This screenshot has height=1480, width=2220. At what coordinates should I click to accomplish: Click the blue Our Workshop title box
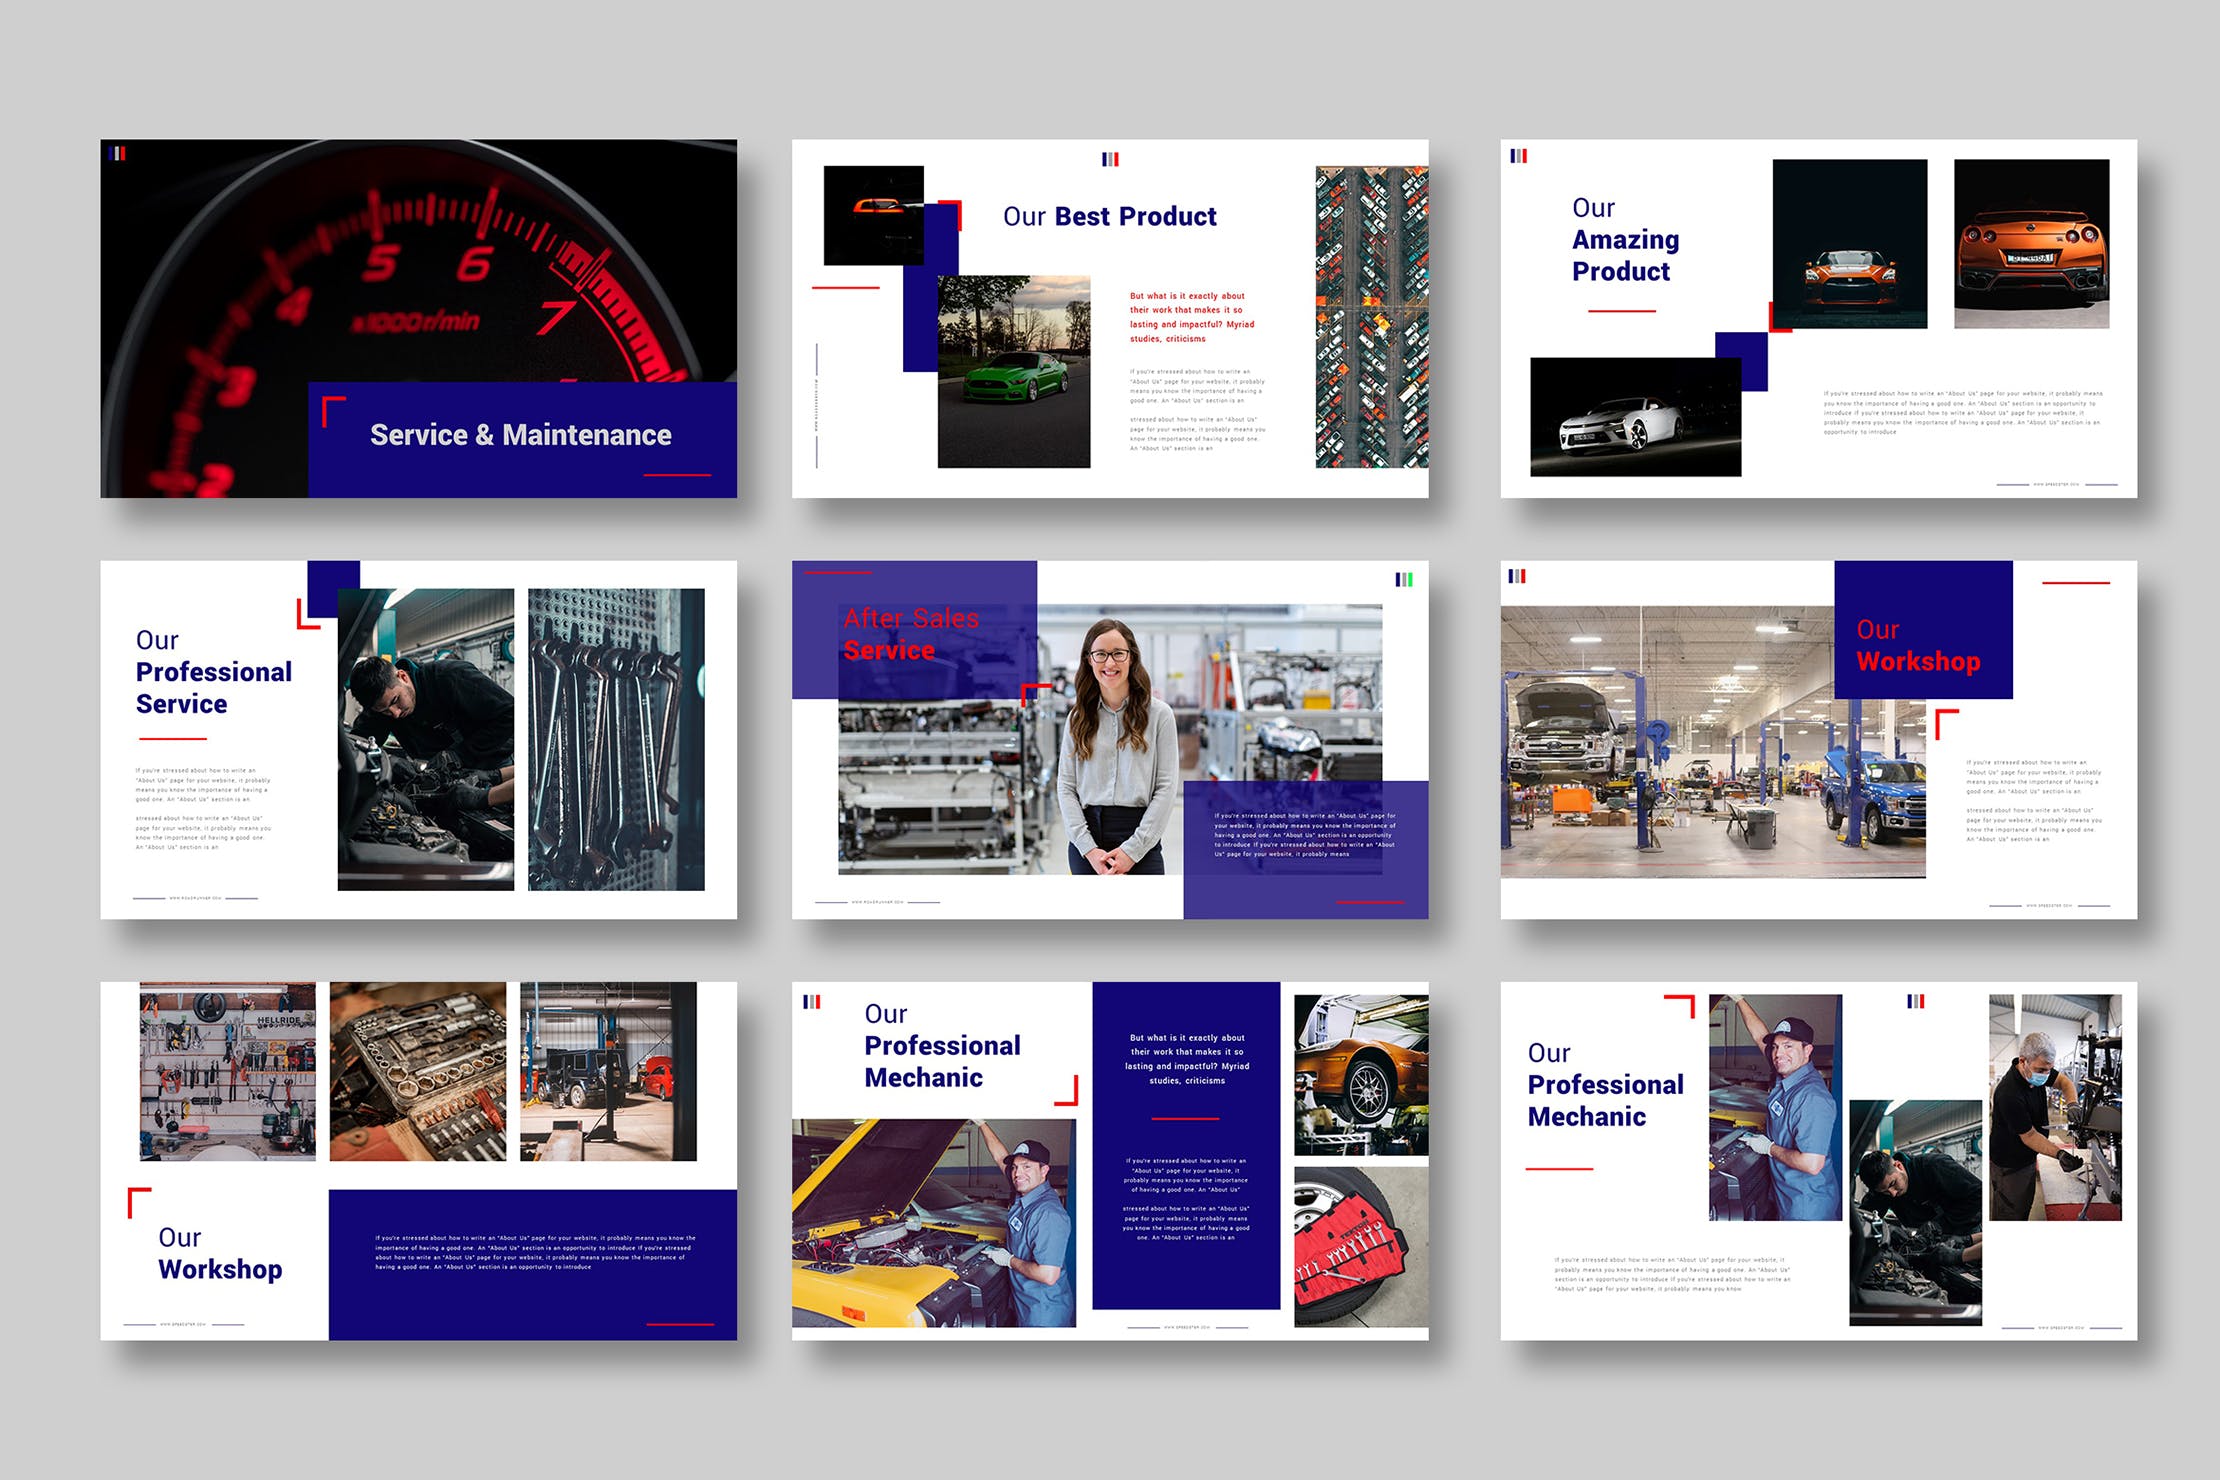1922,630
